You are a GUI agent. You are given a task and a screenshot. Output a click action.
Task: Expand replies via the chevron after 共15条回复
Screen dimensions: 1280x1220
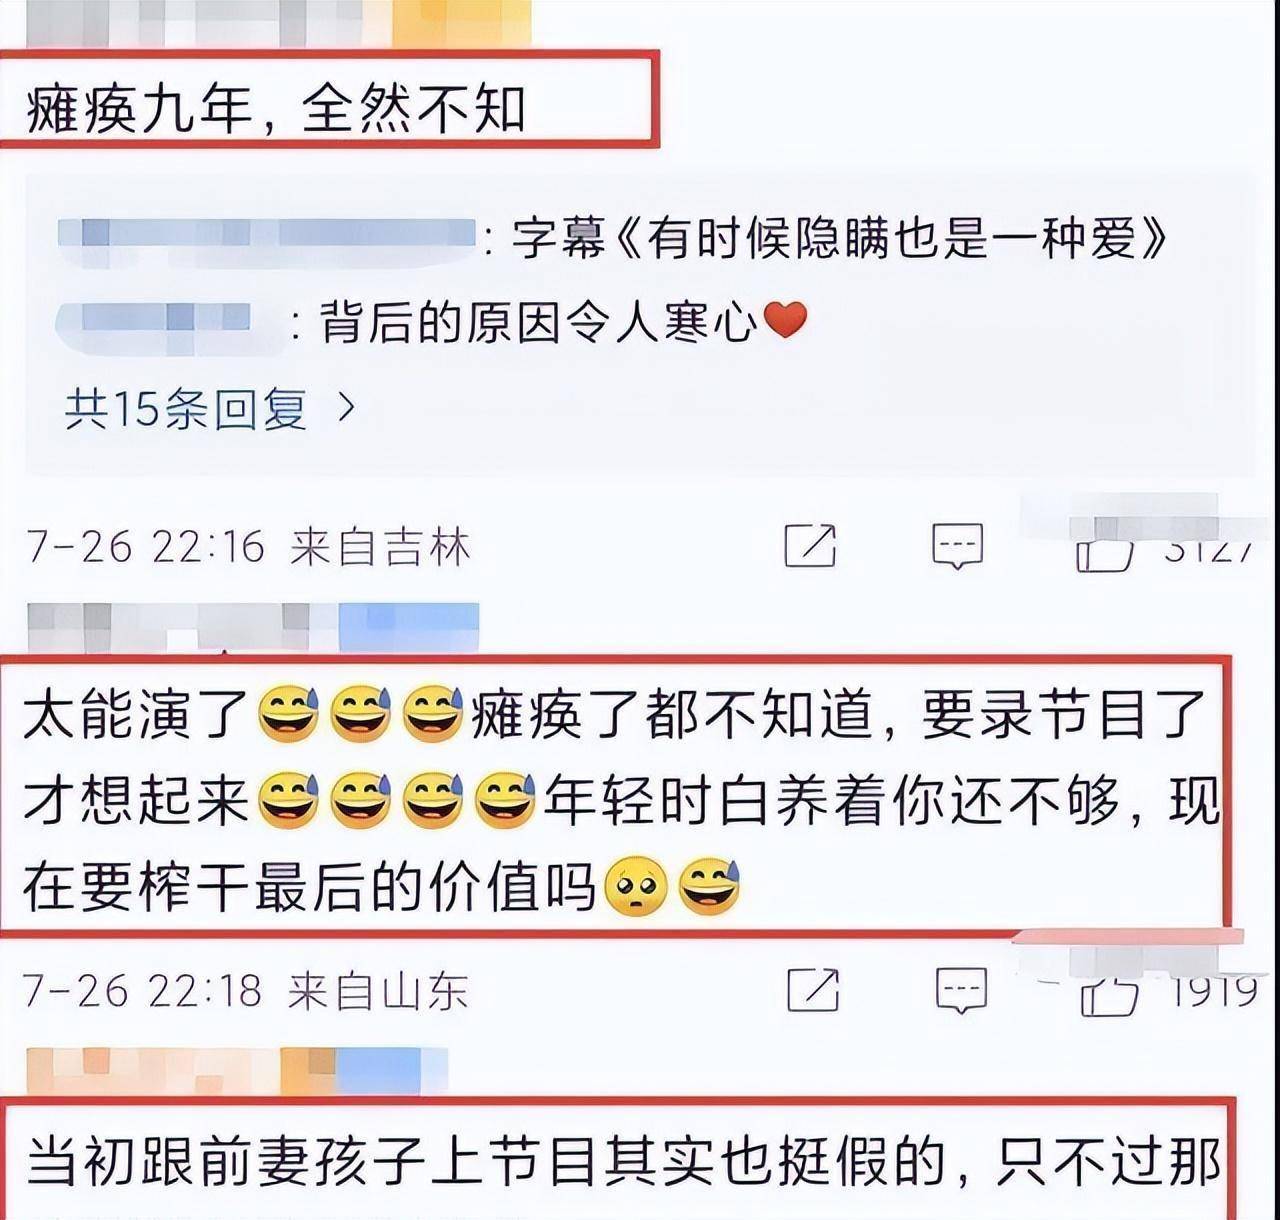pos(346,408)
